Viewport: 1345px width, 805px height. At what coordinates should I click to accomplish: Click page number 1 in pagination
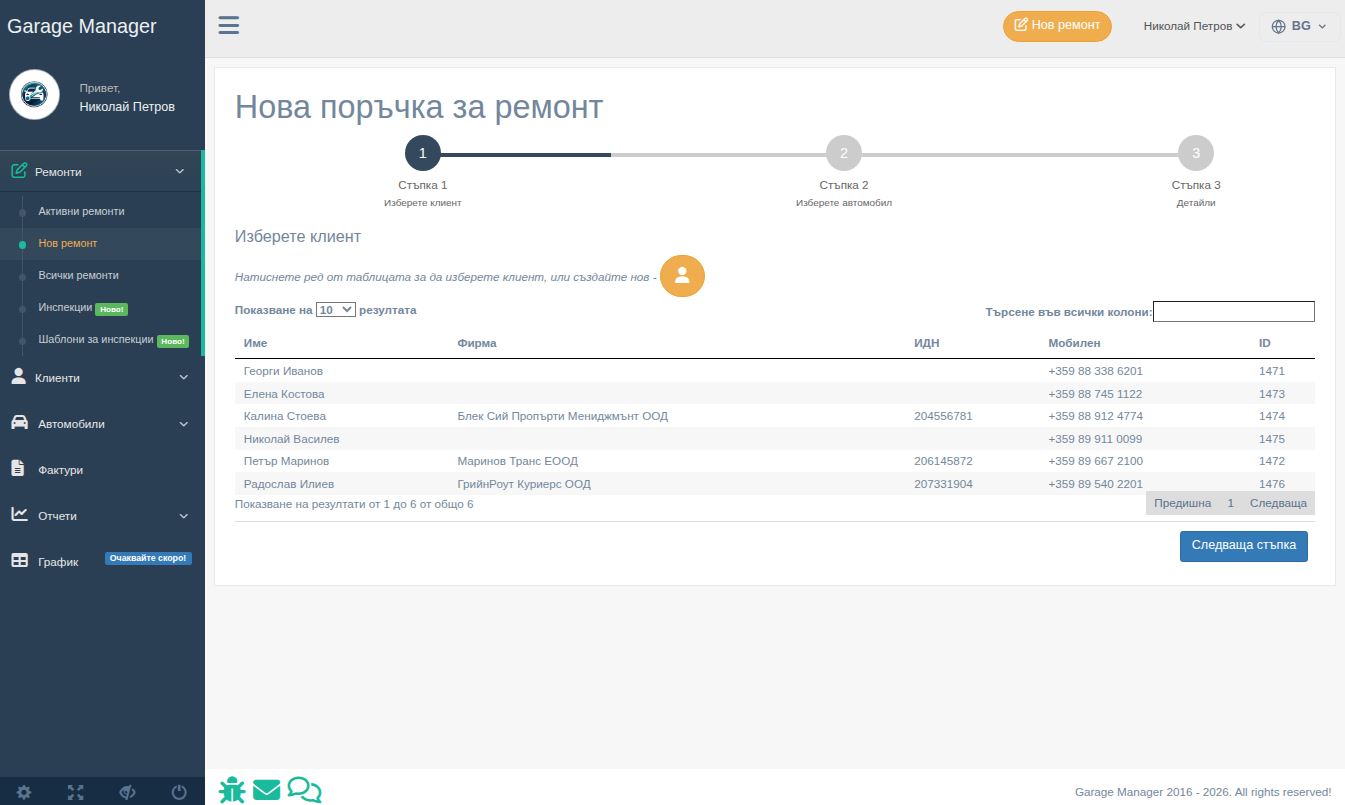point(1231,503)
